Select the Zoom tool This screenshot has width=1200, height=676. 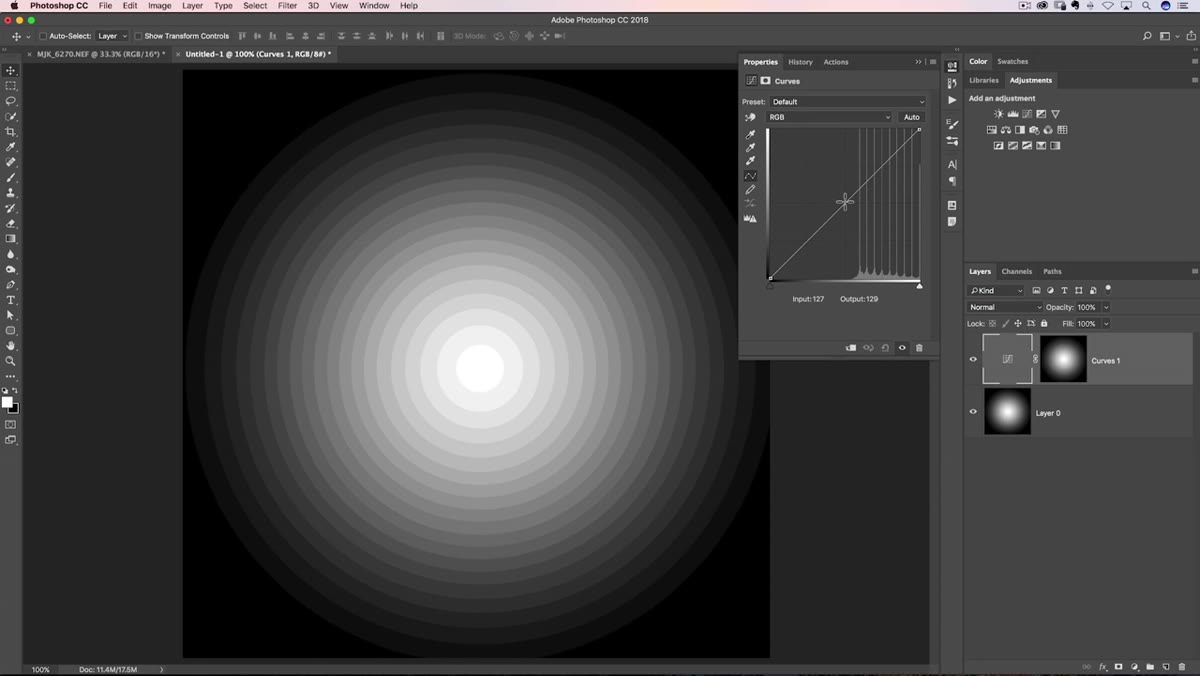[11, 361]
